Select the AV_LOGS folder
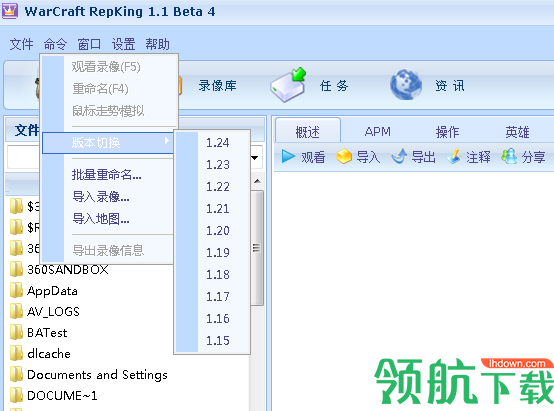Image resolution: width=554 pixels, height=411 pixels. pos(53,312)
